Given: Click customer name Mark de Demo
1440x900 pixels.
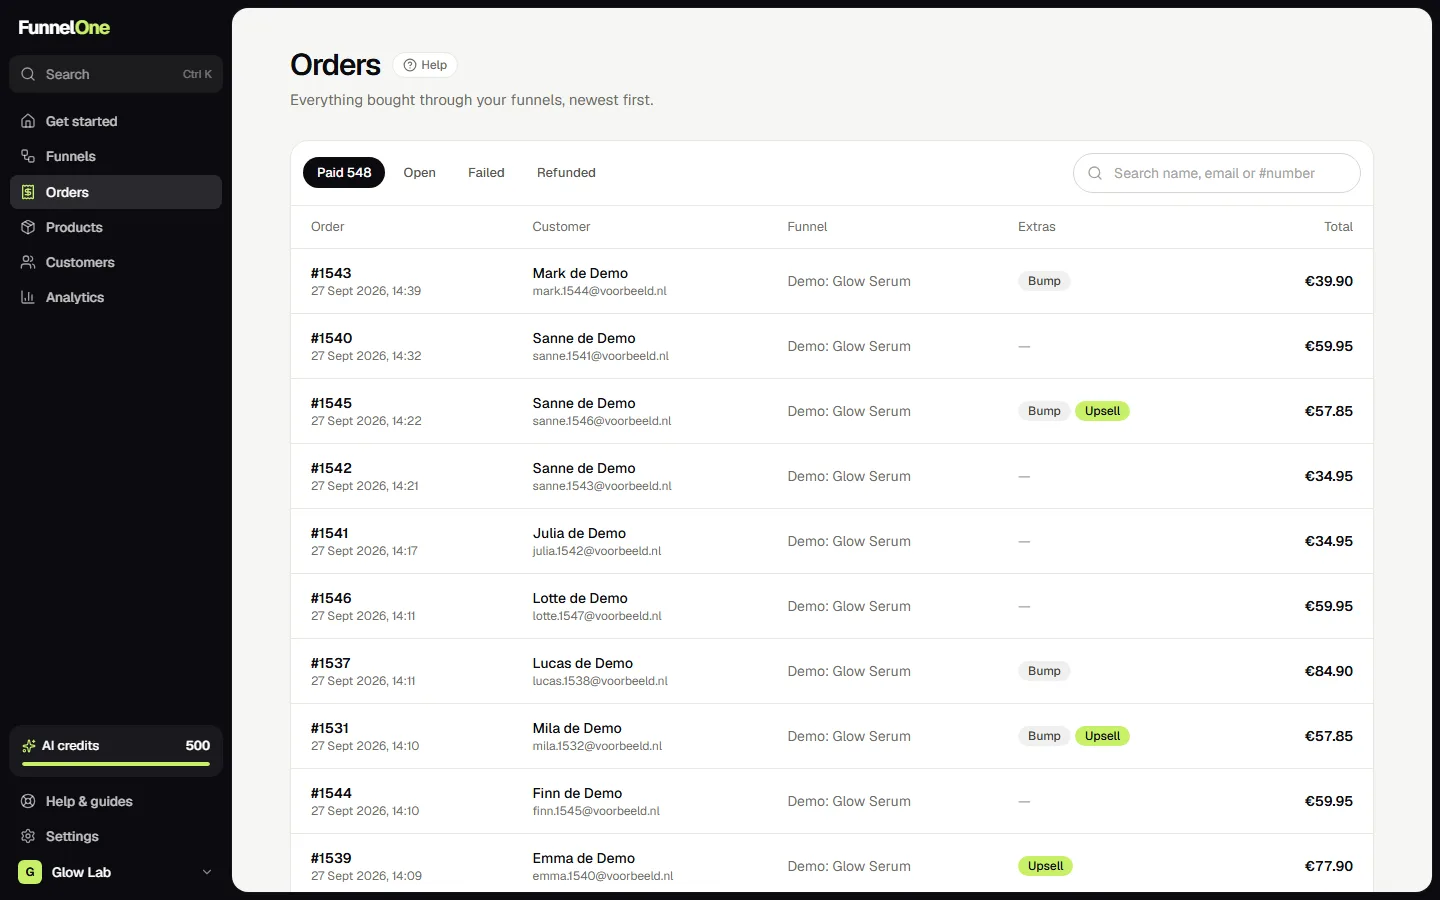Looking at the screenshot, I should click(580, 273).
